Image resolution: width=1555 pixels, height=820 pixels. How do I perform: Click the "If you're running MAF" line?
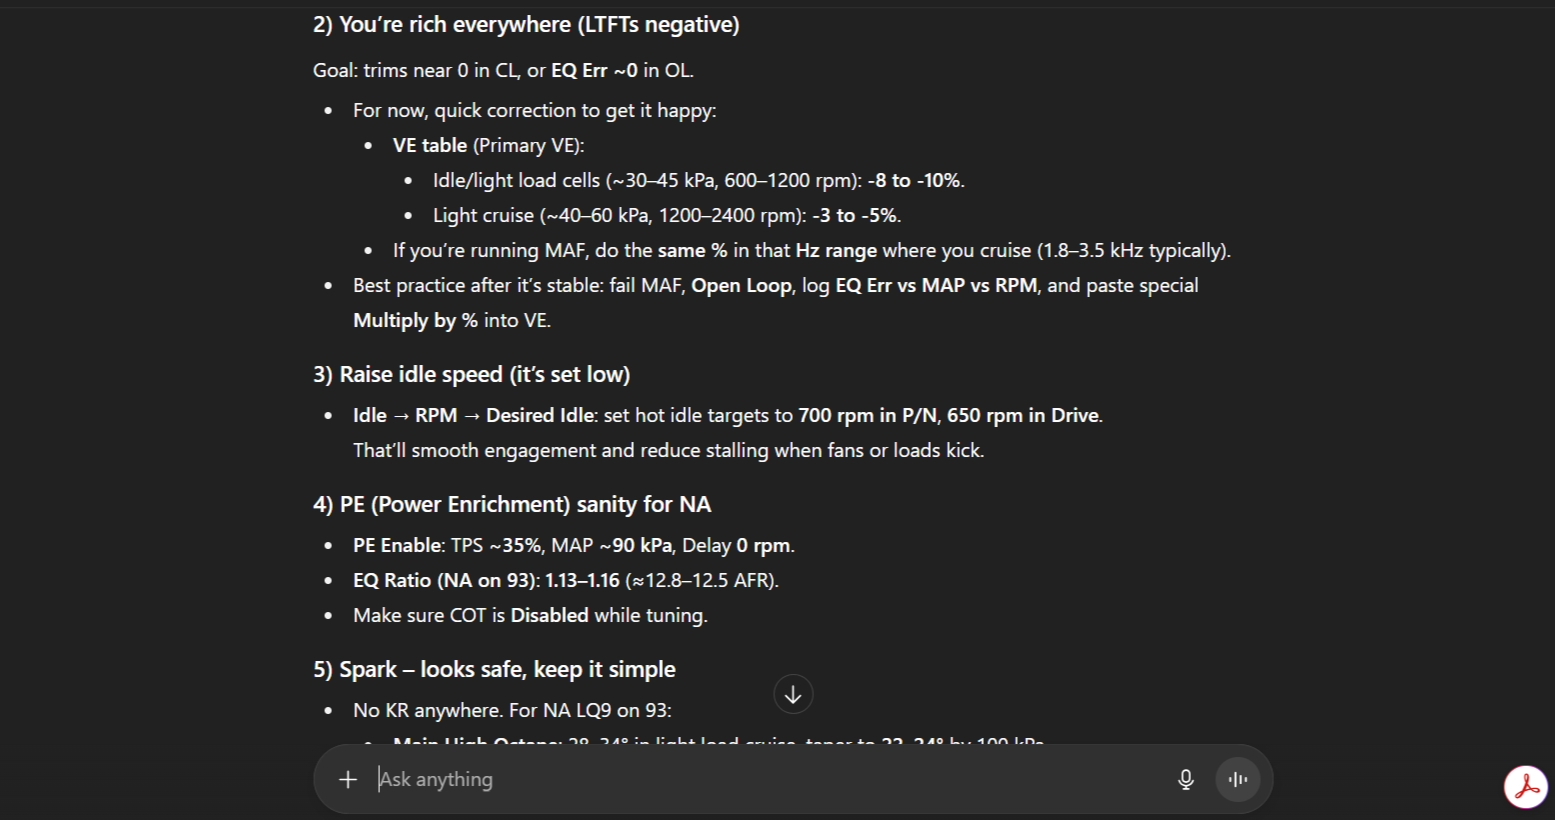pyautogui.click(x=811, y=251)
